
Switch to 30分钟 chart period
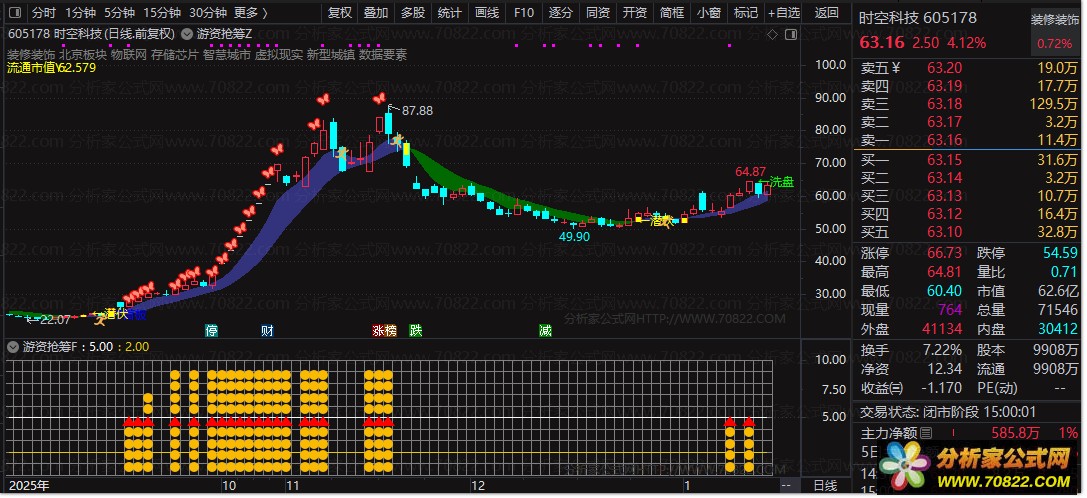208,12
